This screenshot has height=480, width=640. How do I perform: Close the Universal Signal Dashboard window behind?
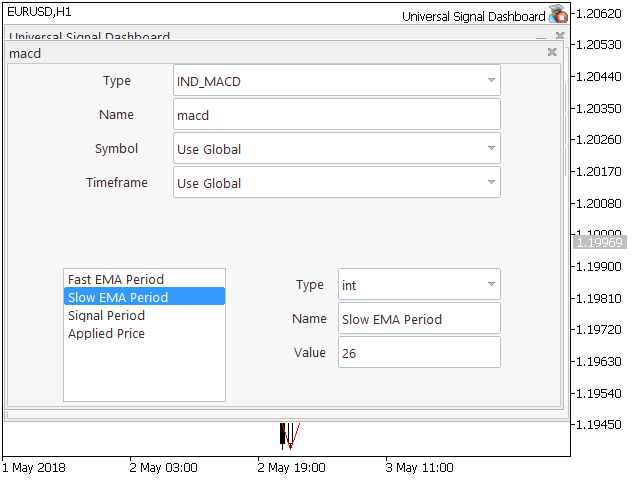click(x=560, y=36)
